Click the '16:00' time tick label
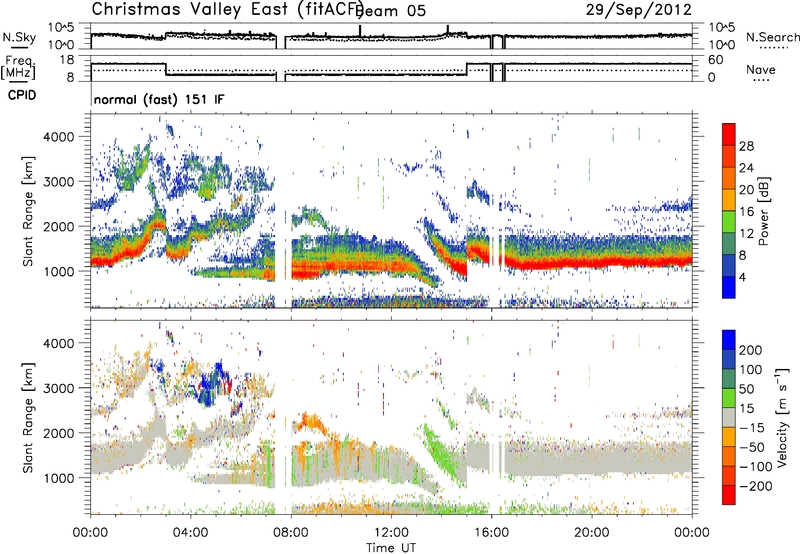 tap(491, 533)
